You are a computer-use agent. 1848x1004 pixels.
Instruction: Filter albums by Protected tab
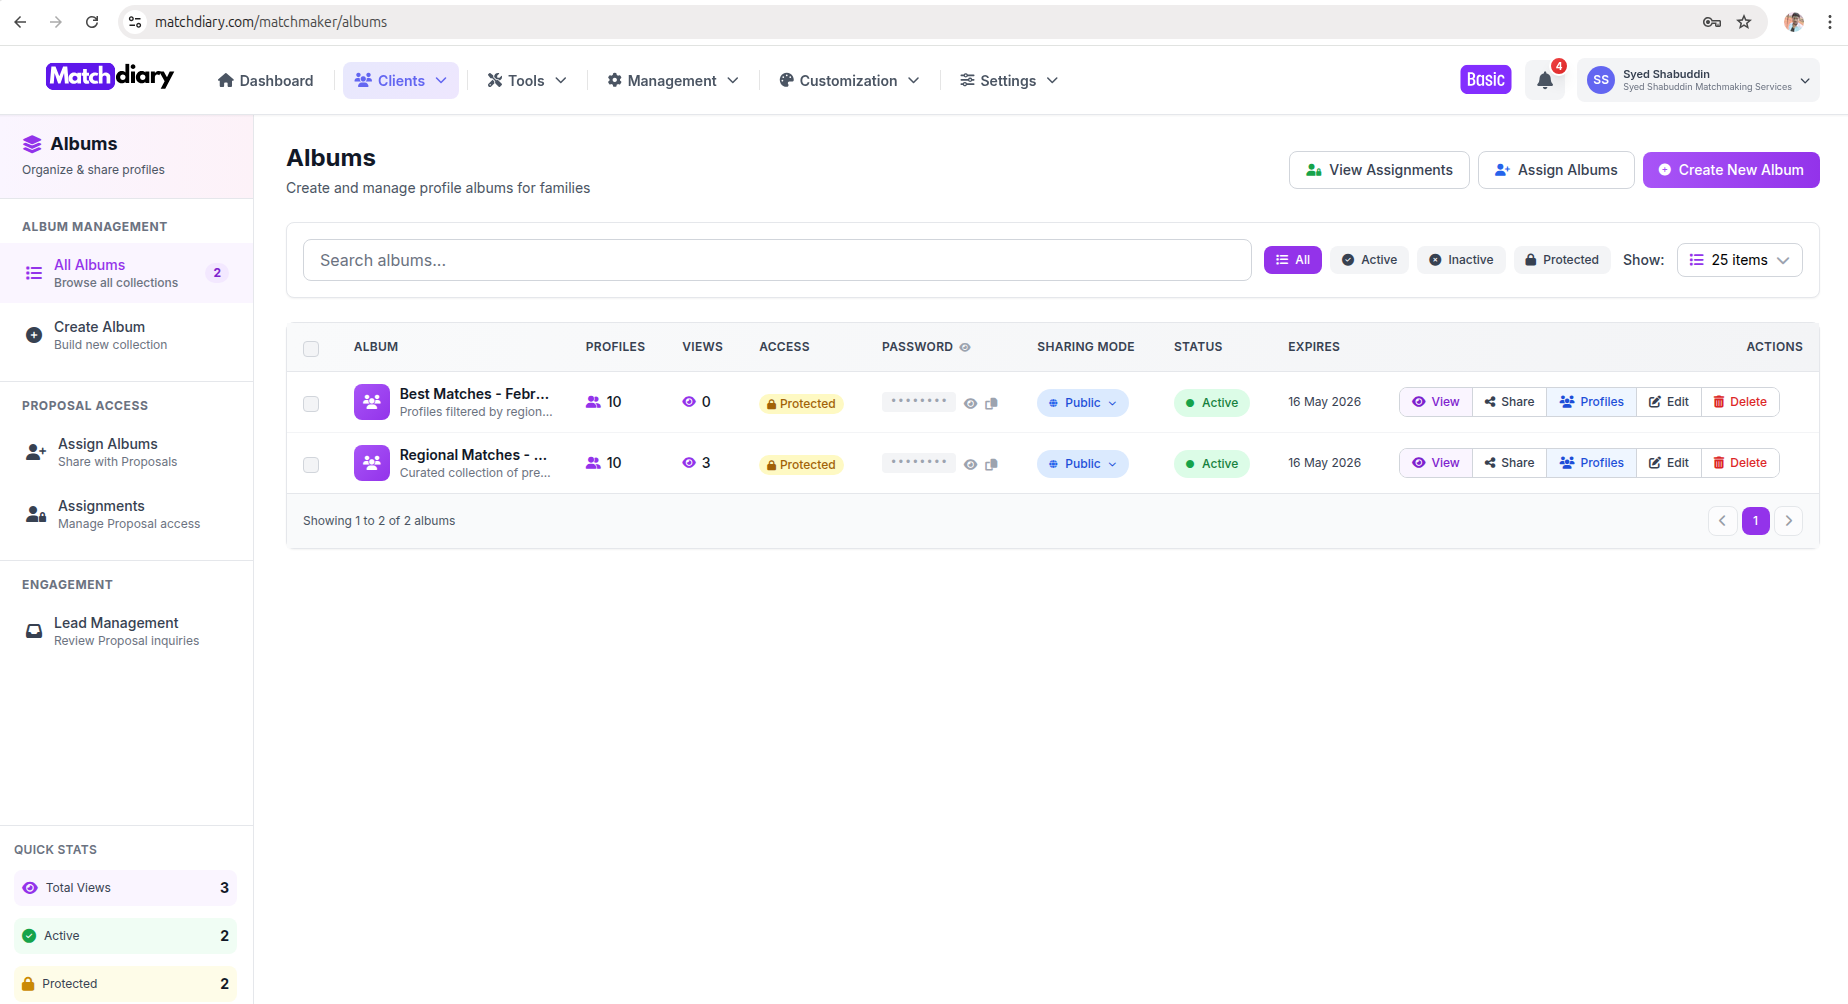(1561, 260)
